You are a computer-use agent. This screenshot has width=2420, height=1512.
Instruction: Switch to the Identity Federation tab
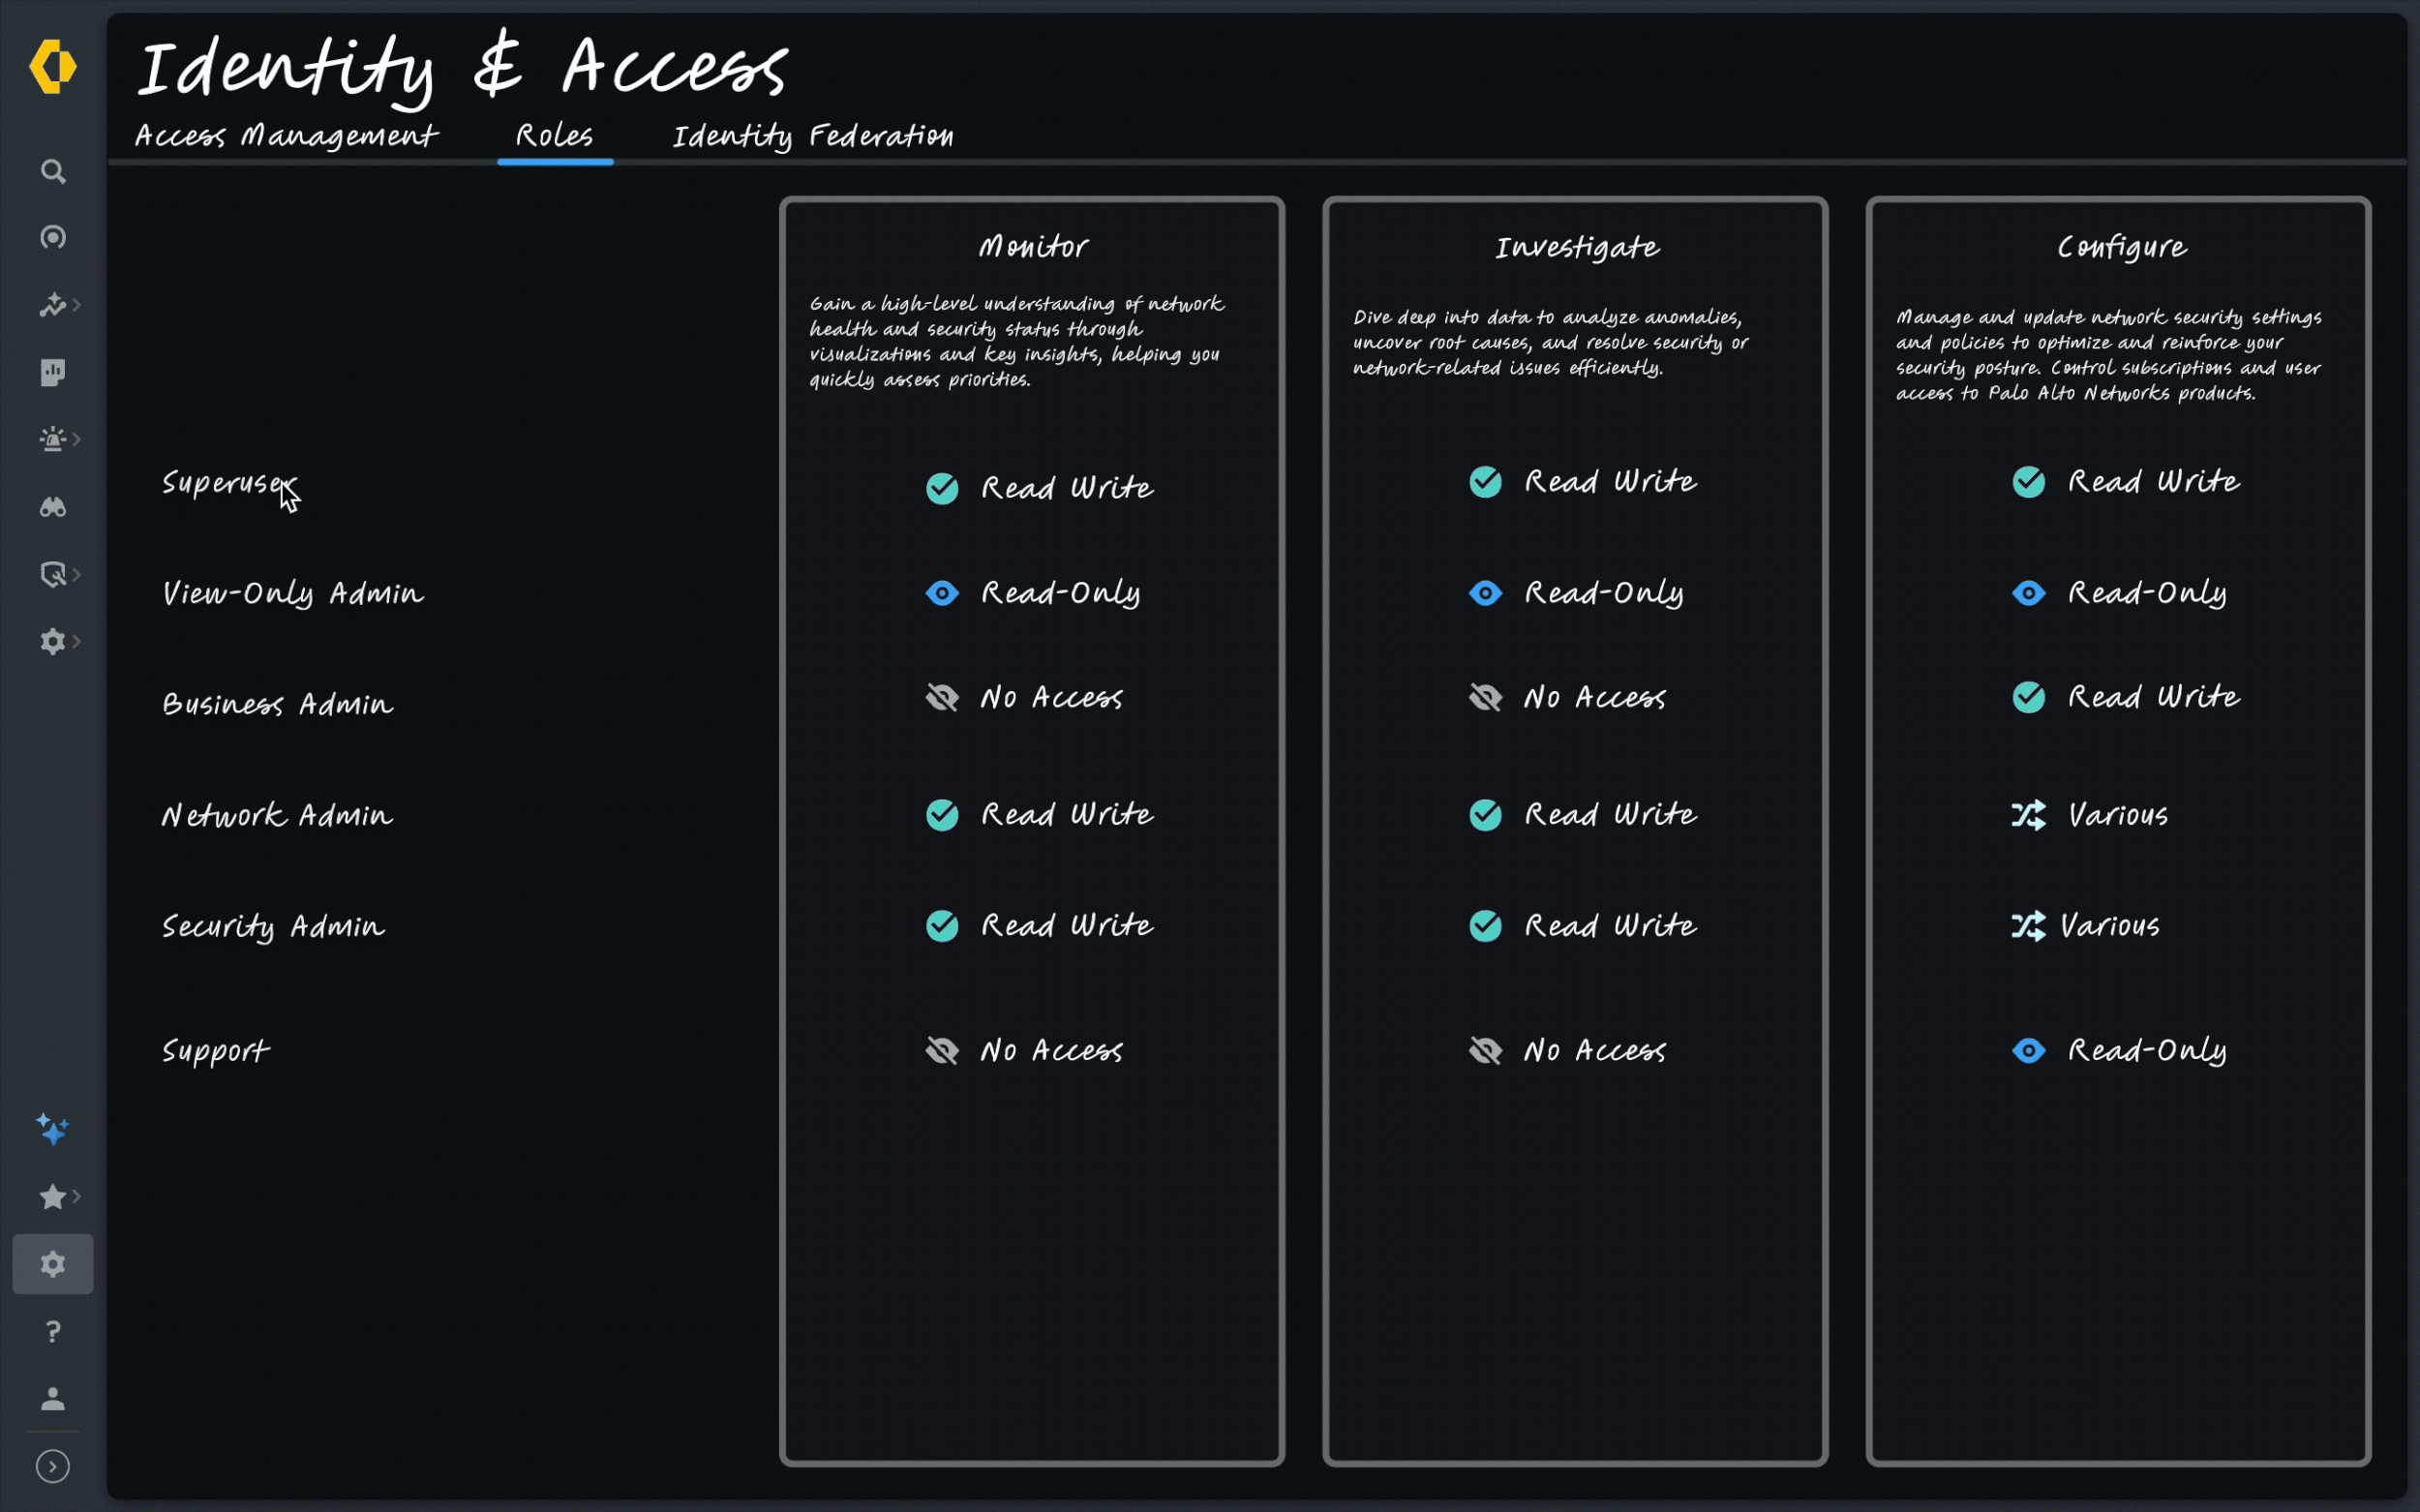812,136
